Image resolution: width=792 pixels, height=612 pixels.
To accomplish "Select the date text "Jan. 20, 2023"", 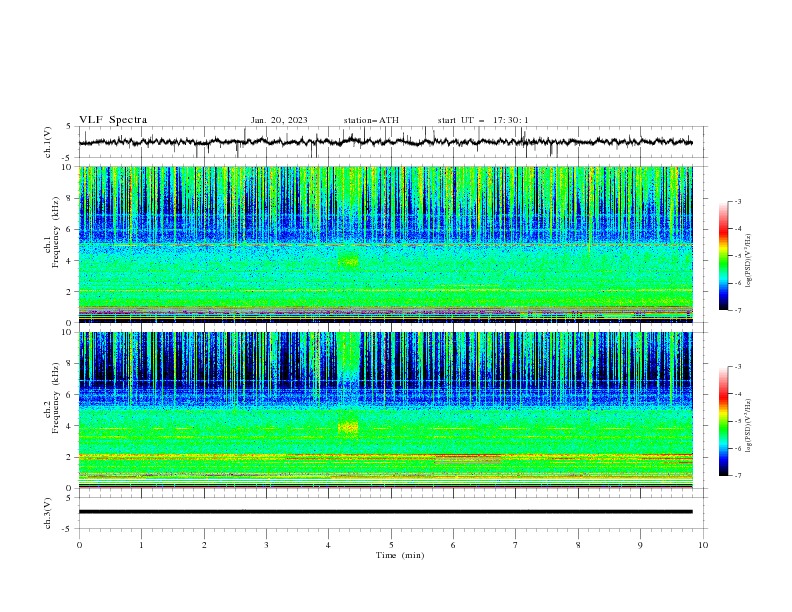I will point(279,120).
